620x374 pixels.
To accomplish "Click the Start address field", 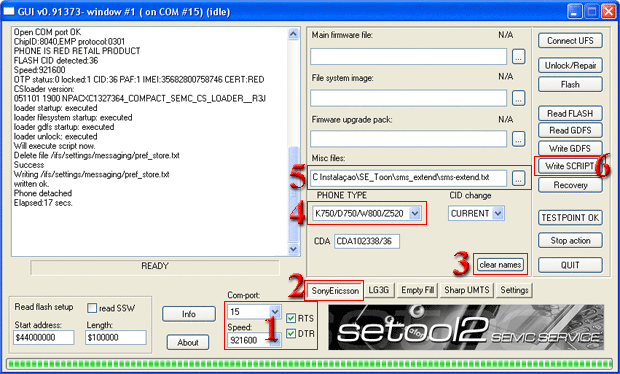I will pyautogui.click(x=44, y=337).
